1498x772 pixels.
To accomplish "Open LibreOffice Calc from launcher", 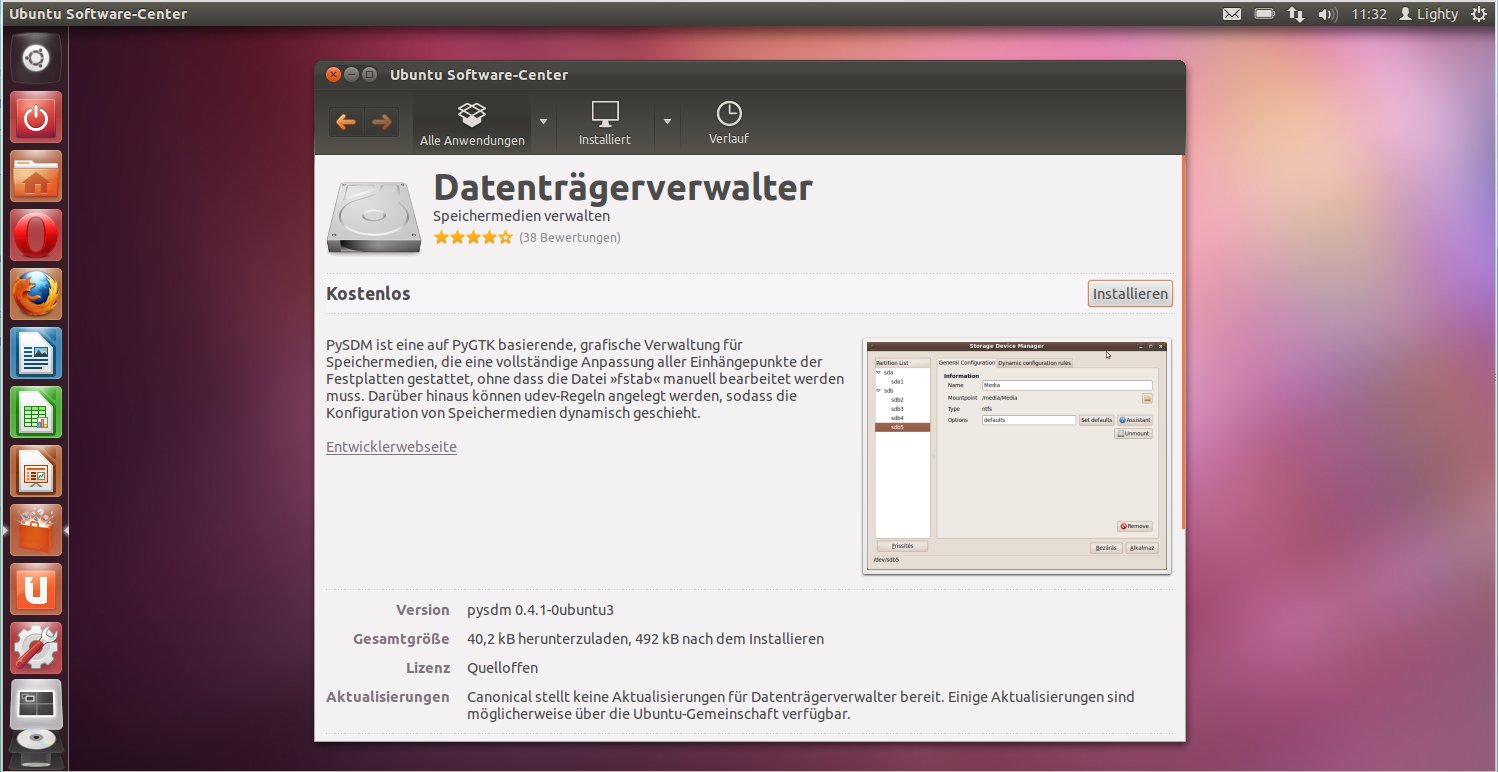I will tap(36, 413).
